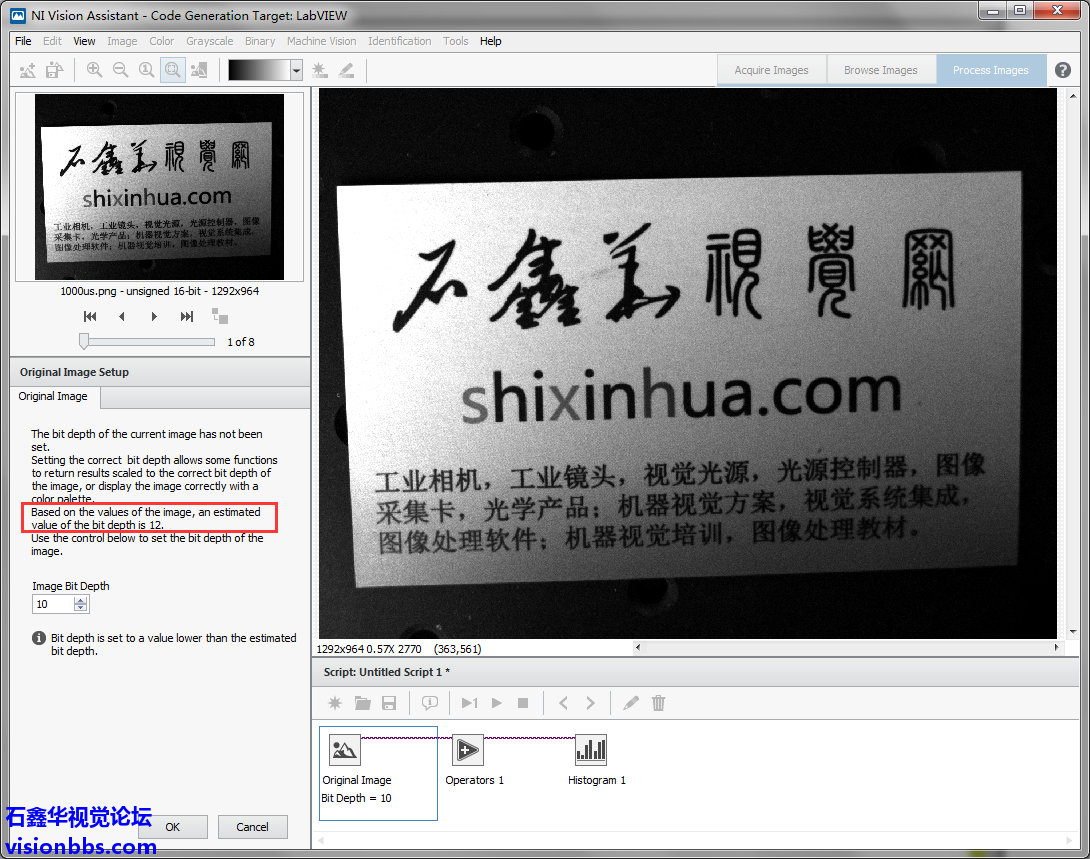1090x859 pixels.
Task: Click the bit depth info icon
Action: (39, 638)
